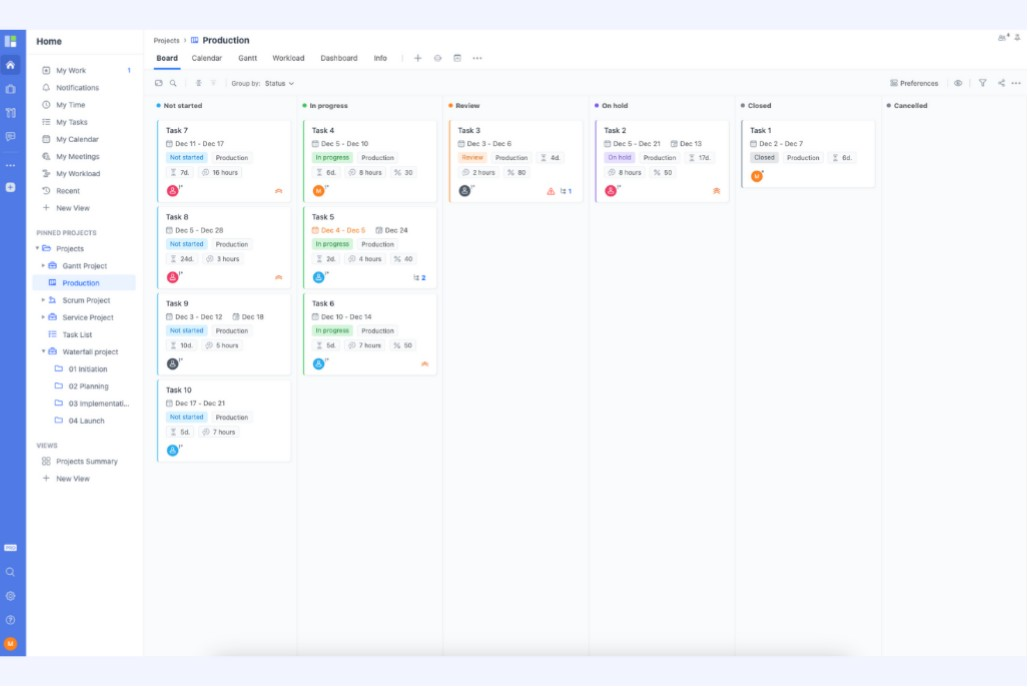The height and width of the screenshot is (689, 1030).
Task: Open the Workload tab
Action: pos(288,57)
